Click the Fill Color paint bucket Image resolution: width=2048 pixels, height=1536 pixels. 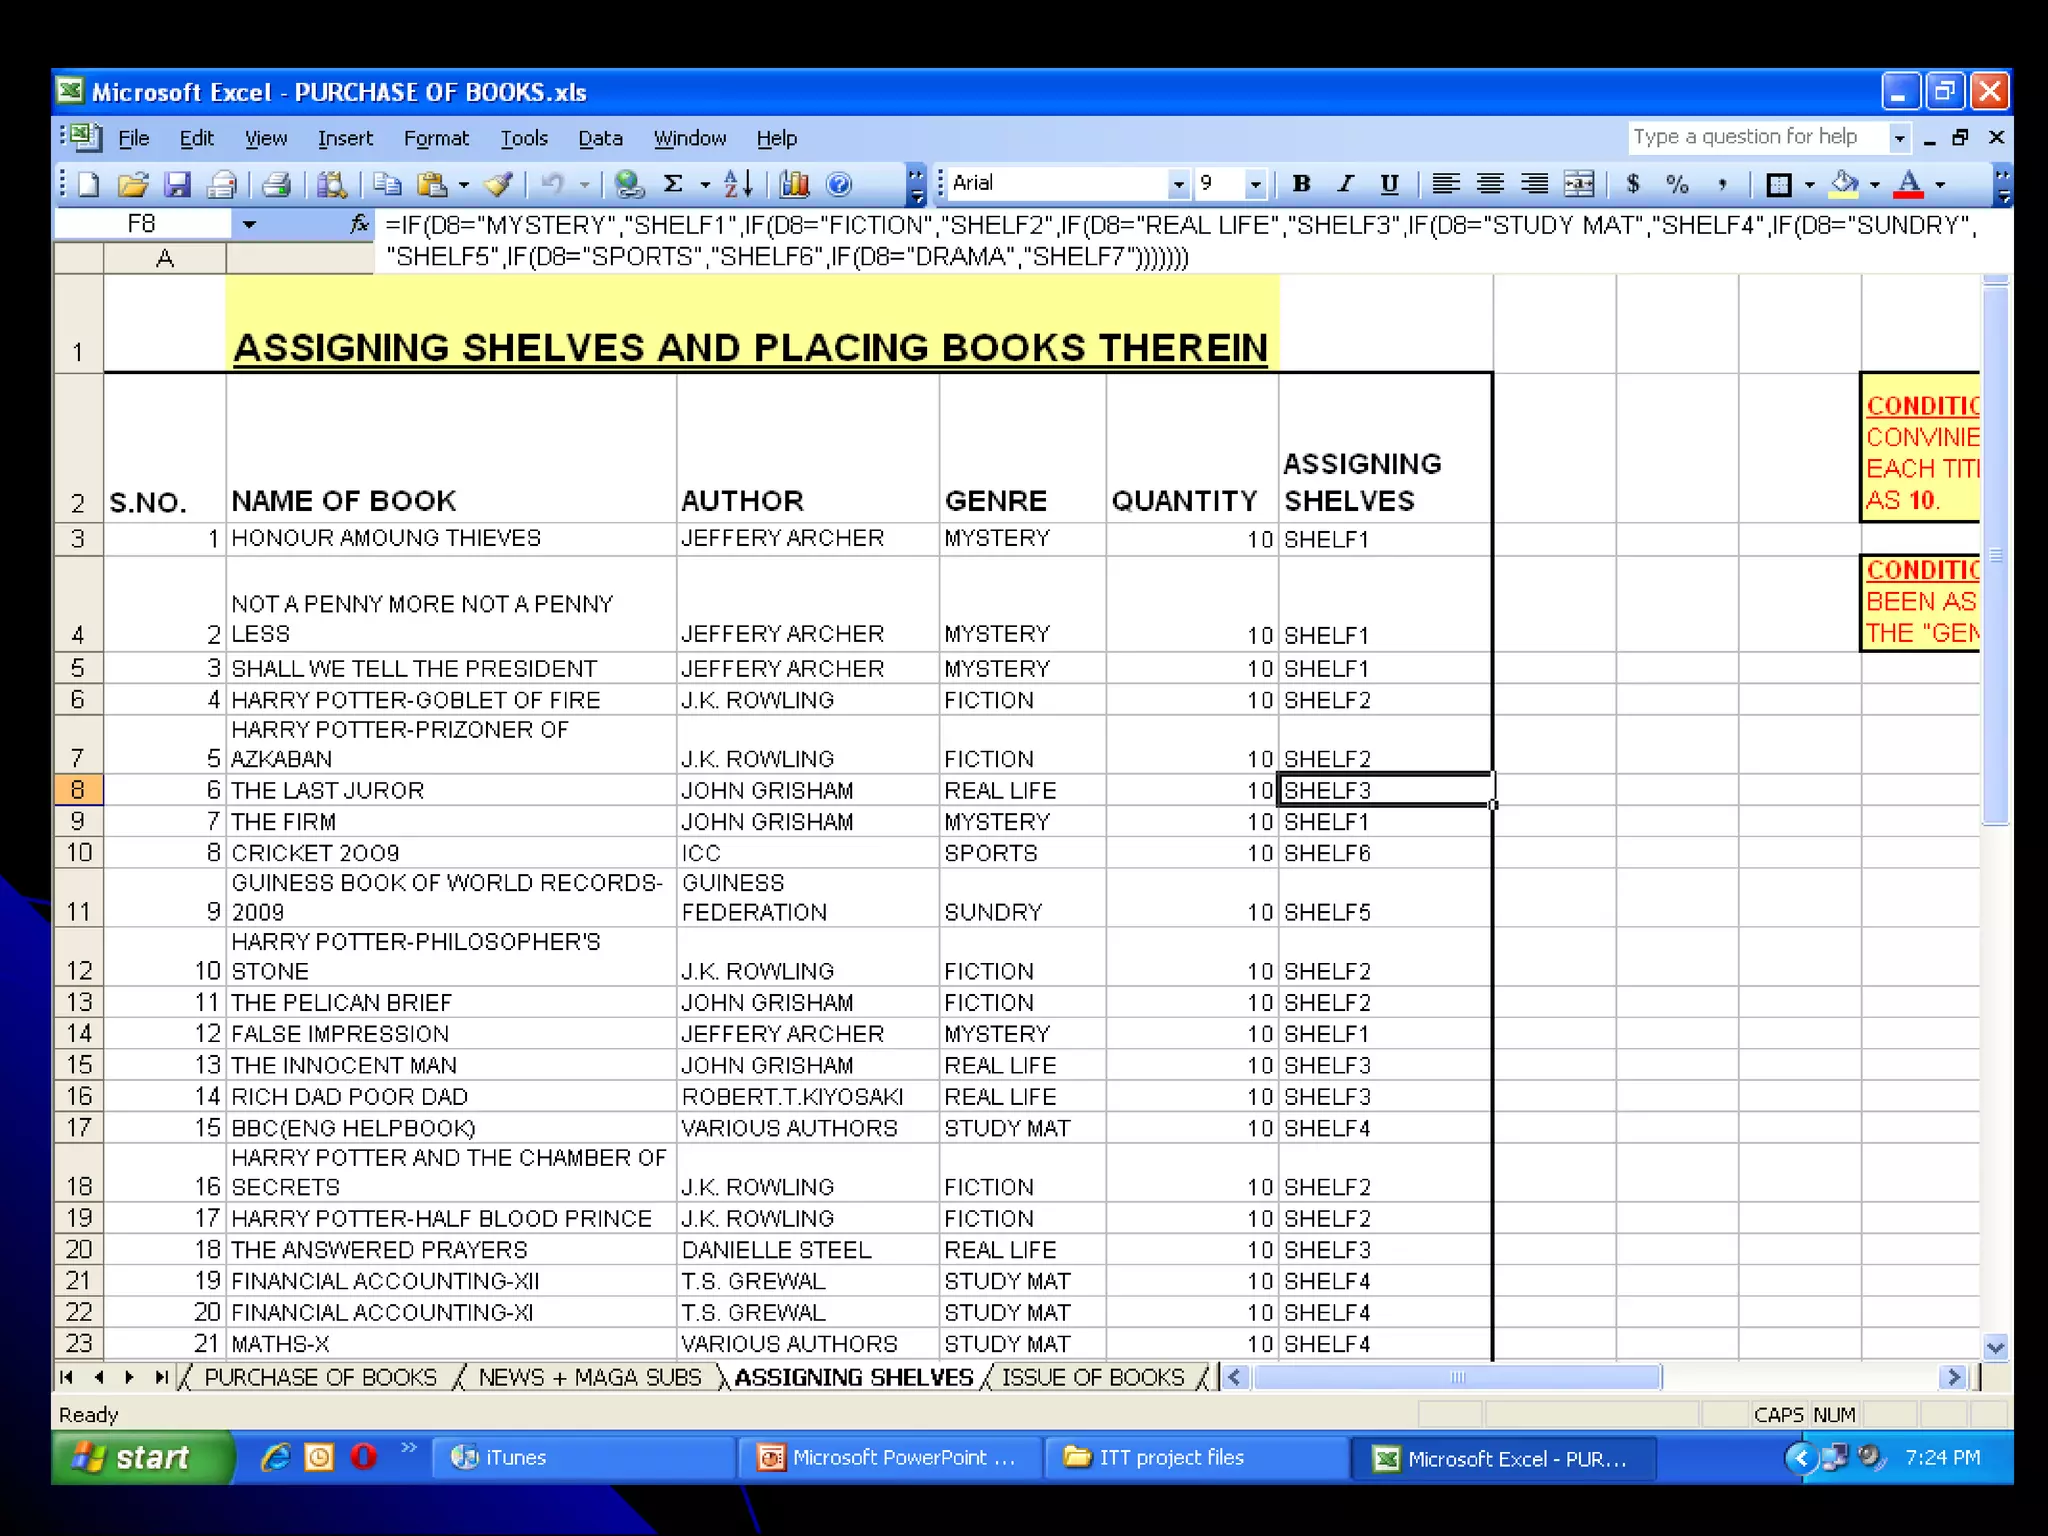pos(1843,184)
